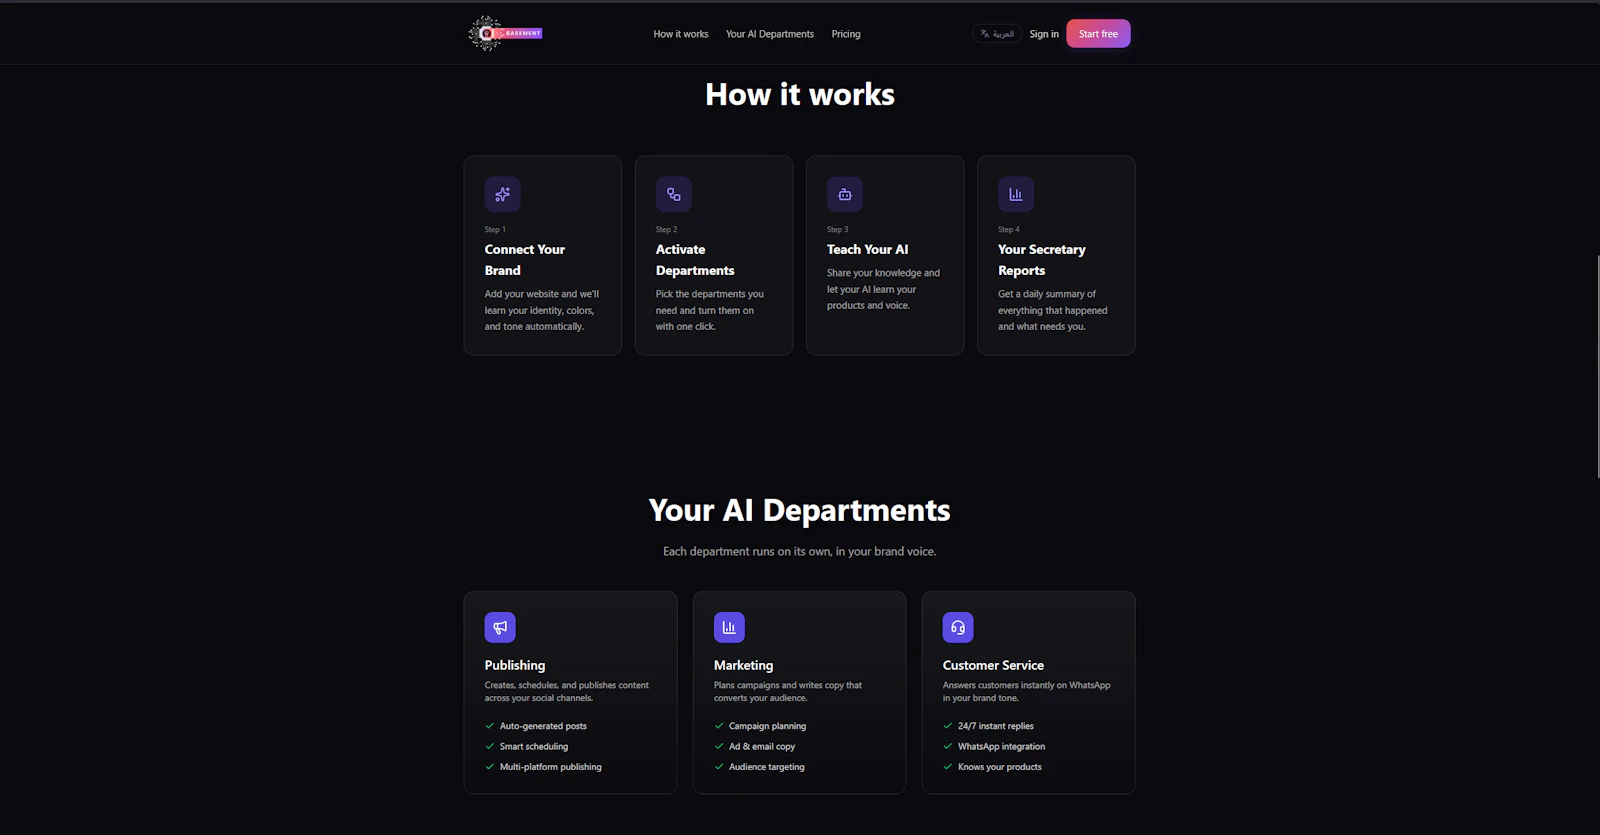The image size is (1600, 835).
Task: Click the 'How it works' section heading
Action: [x=800, y=94]
